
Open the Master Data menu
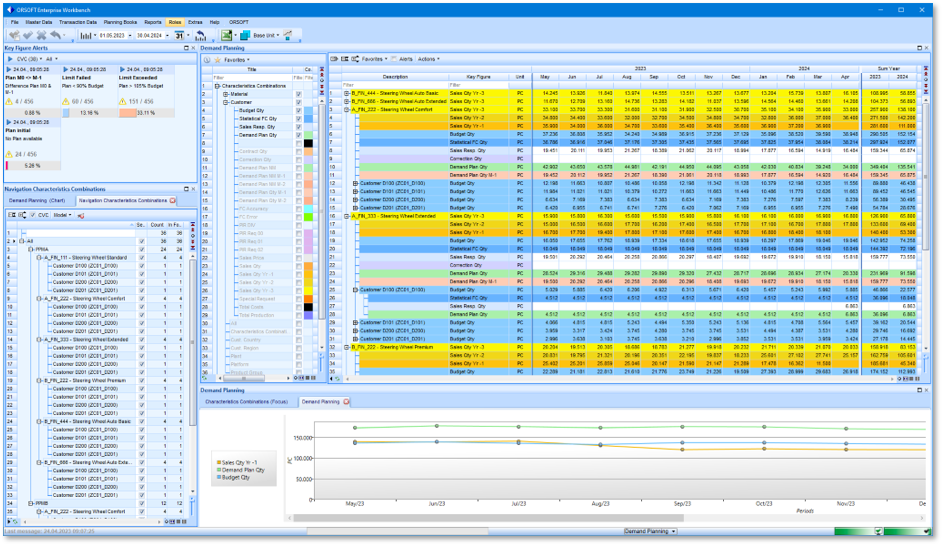tap(38, 22)
